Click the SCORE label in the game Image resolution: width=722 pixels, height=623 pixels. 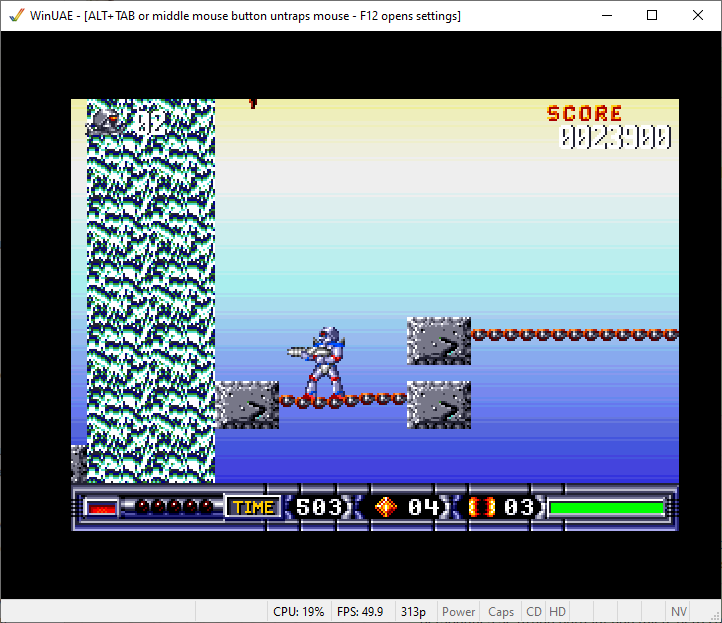(x=584, y=113)
